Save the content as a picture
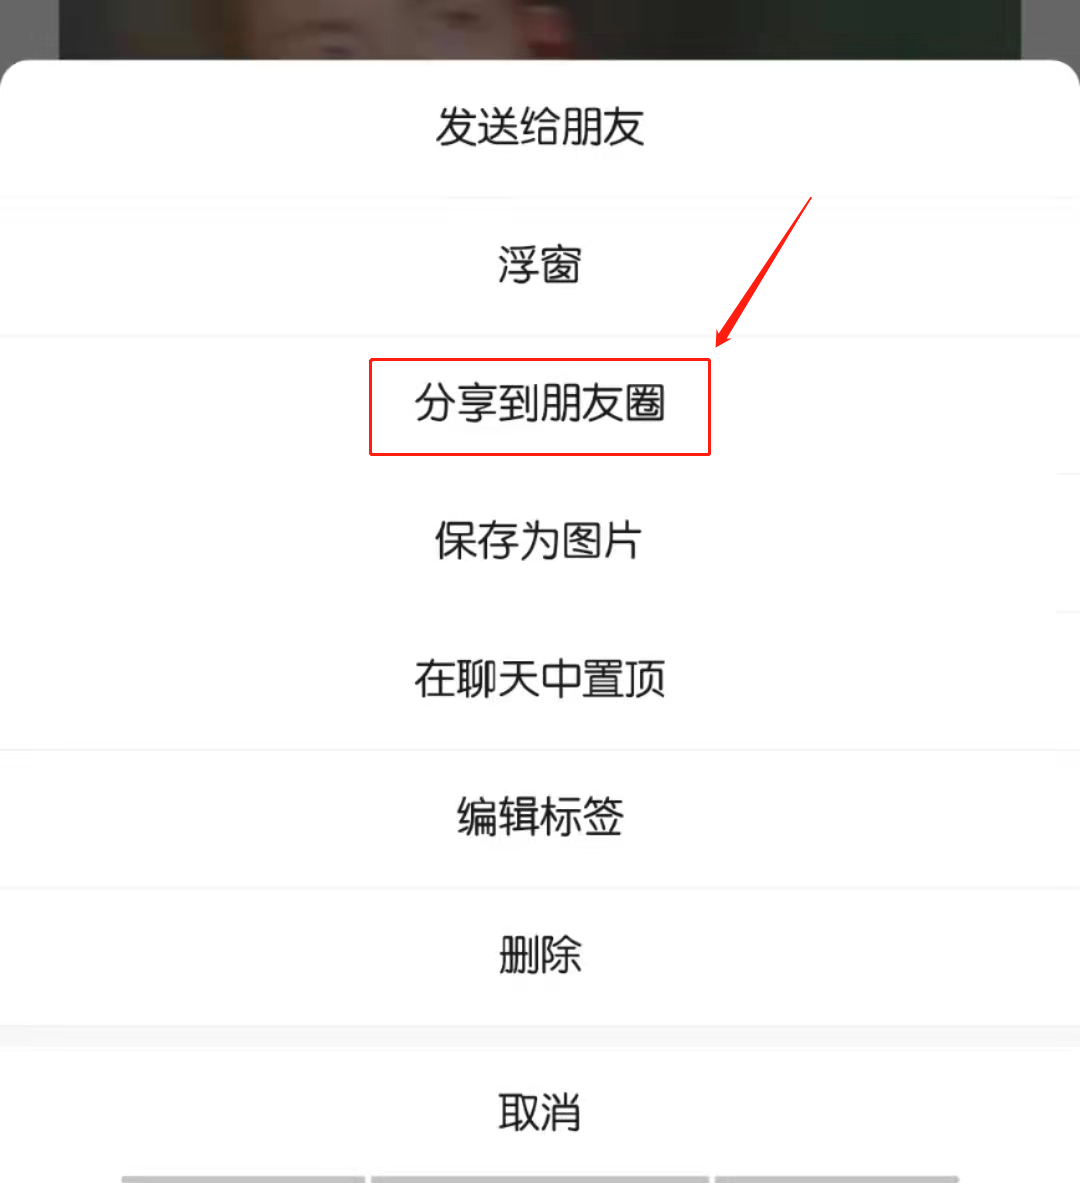The width and height of the screenshot is (1080, 1183). point(540,542)
